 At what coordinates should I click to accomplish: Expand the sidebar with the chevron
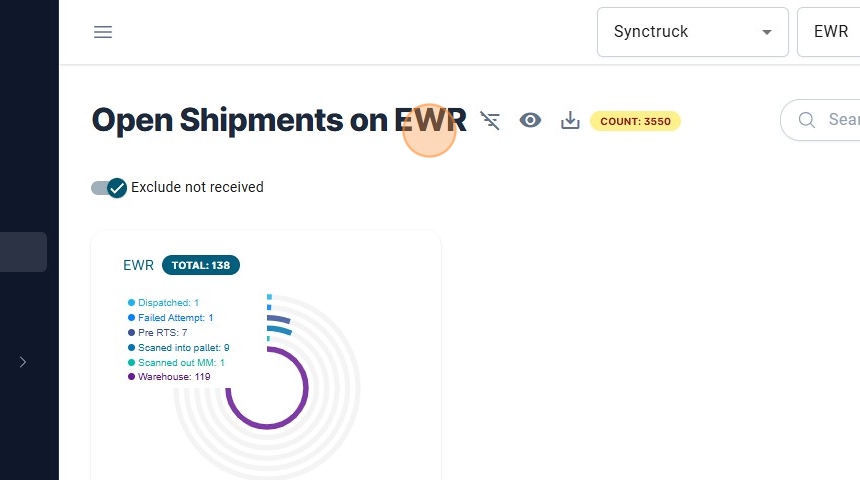click(23, 362)
